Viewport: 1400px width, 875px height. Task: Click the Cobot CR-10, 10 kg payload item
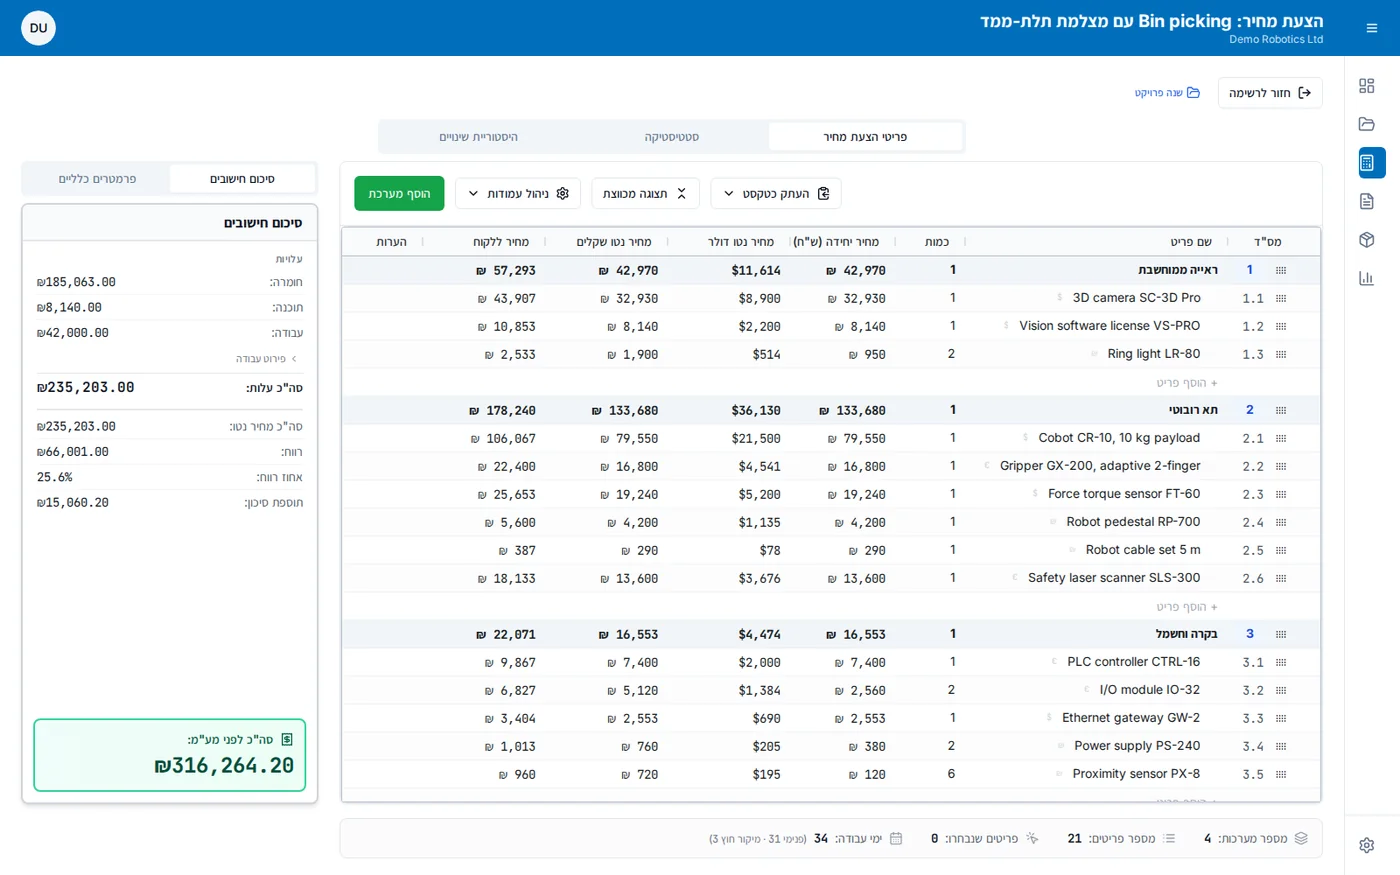1119,438
